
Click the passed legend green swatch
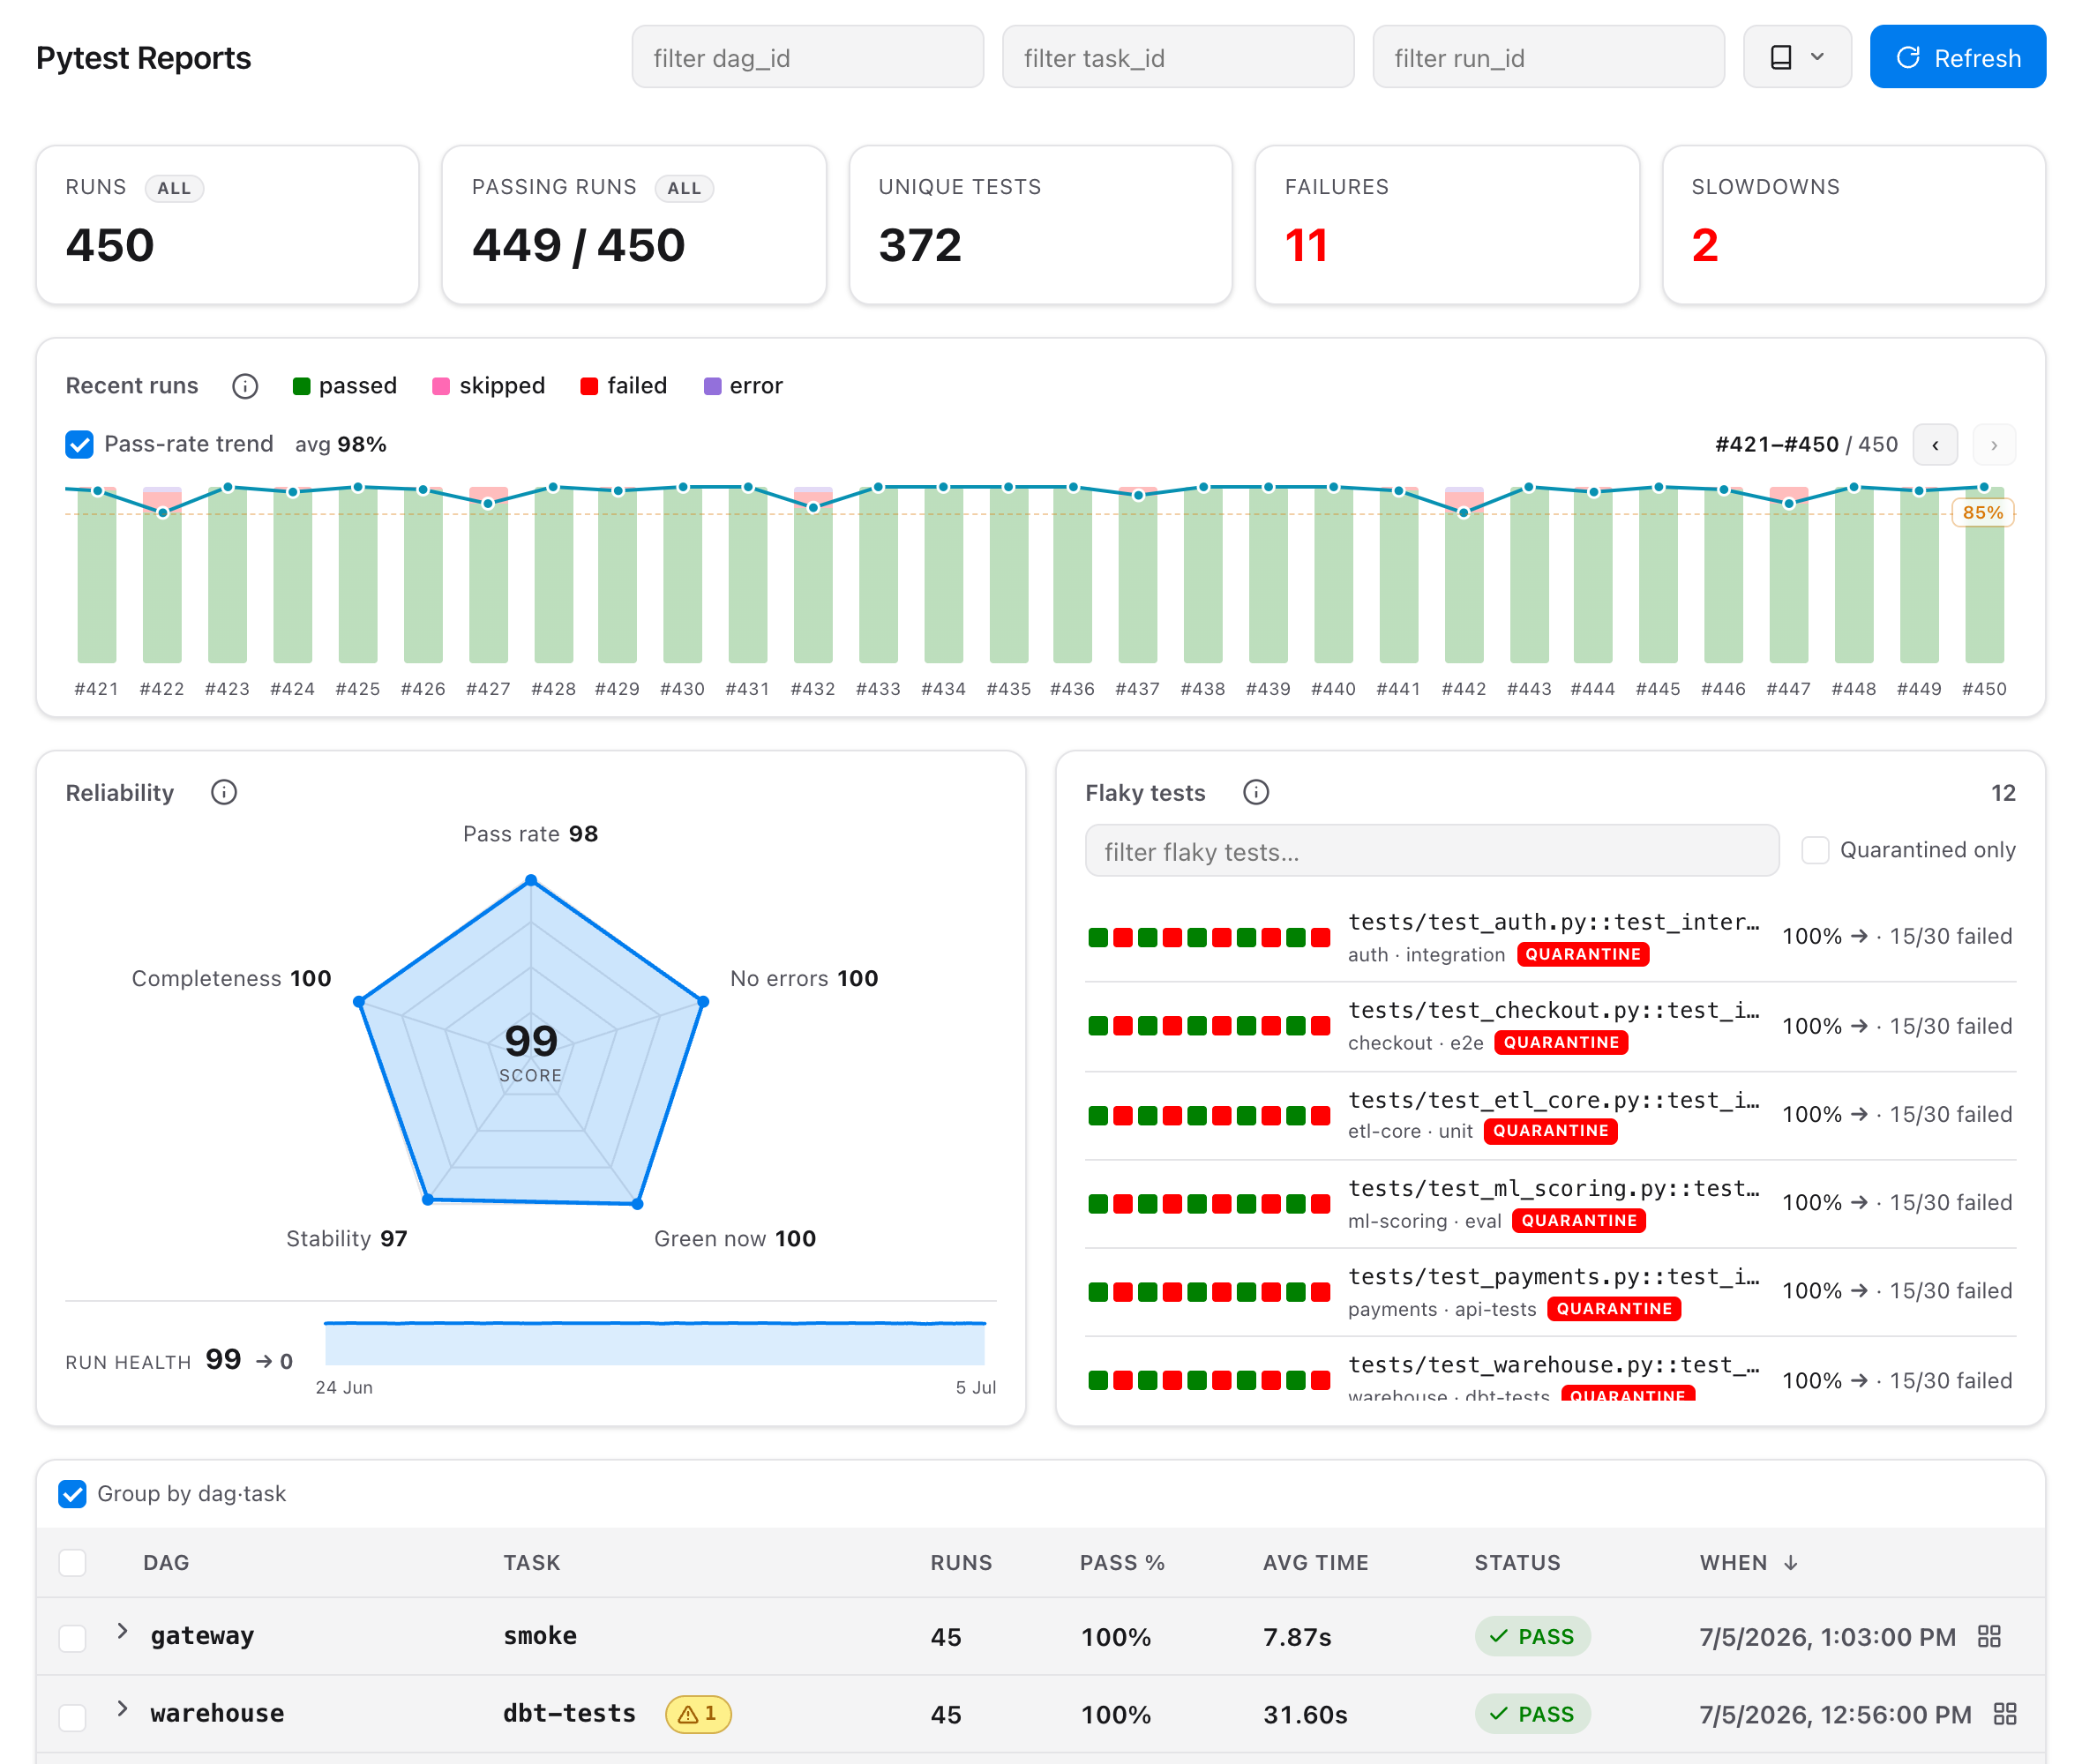[301, 386]
